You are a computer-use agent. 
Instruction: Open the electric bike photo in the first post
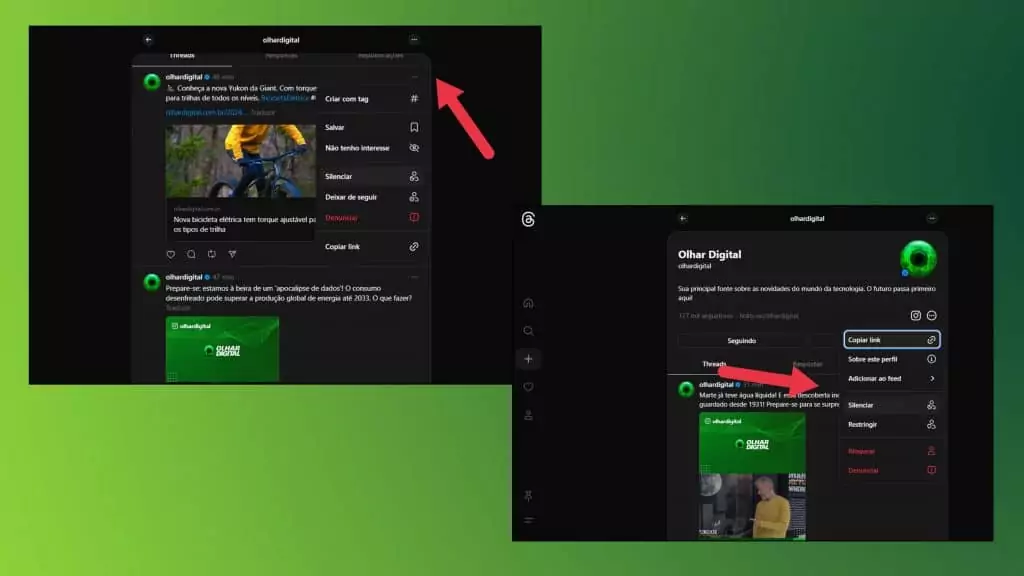coord(240,161)
